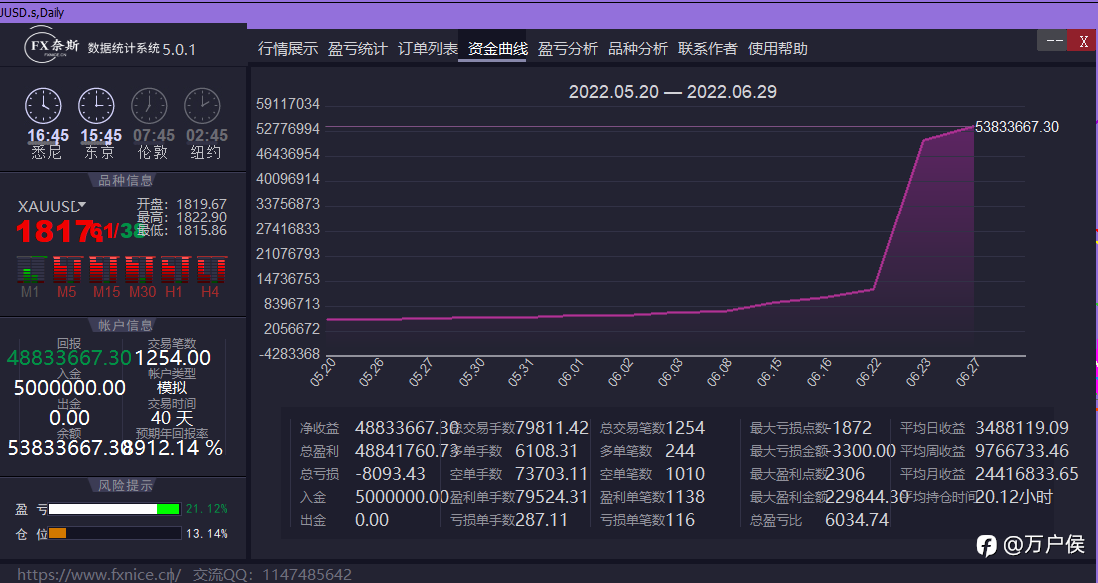This screenshot has height=583, width=1098.
Task: Click the 59117034 top y-axis label
Action: tap(288, 104)
